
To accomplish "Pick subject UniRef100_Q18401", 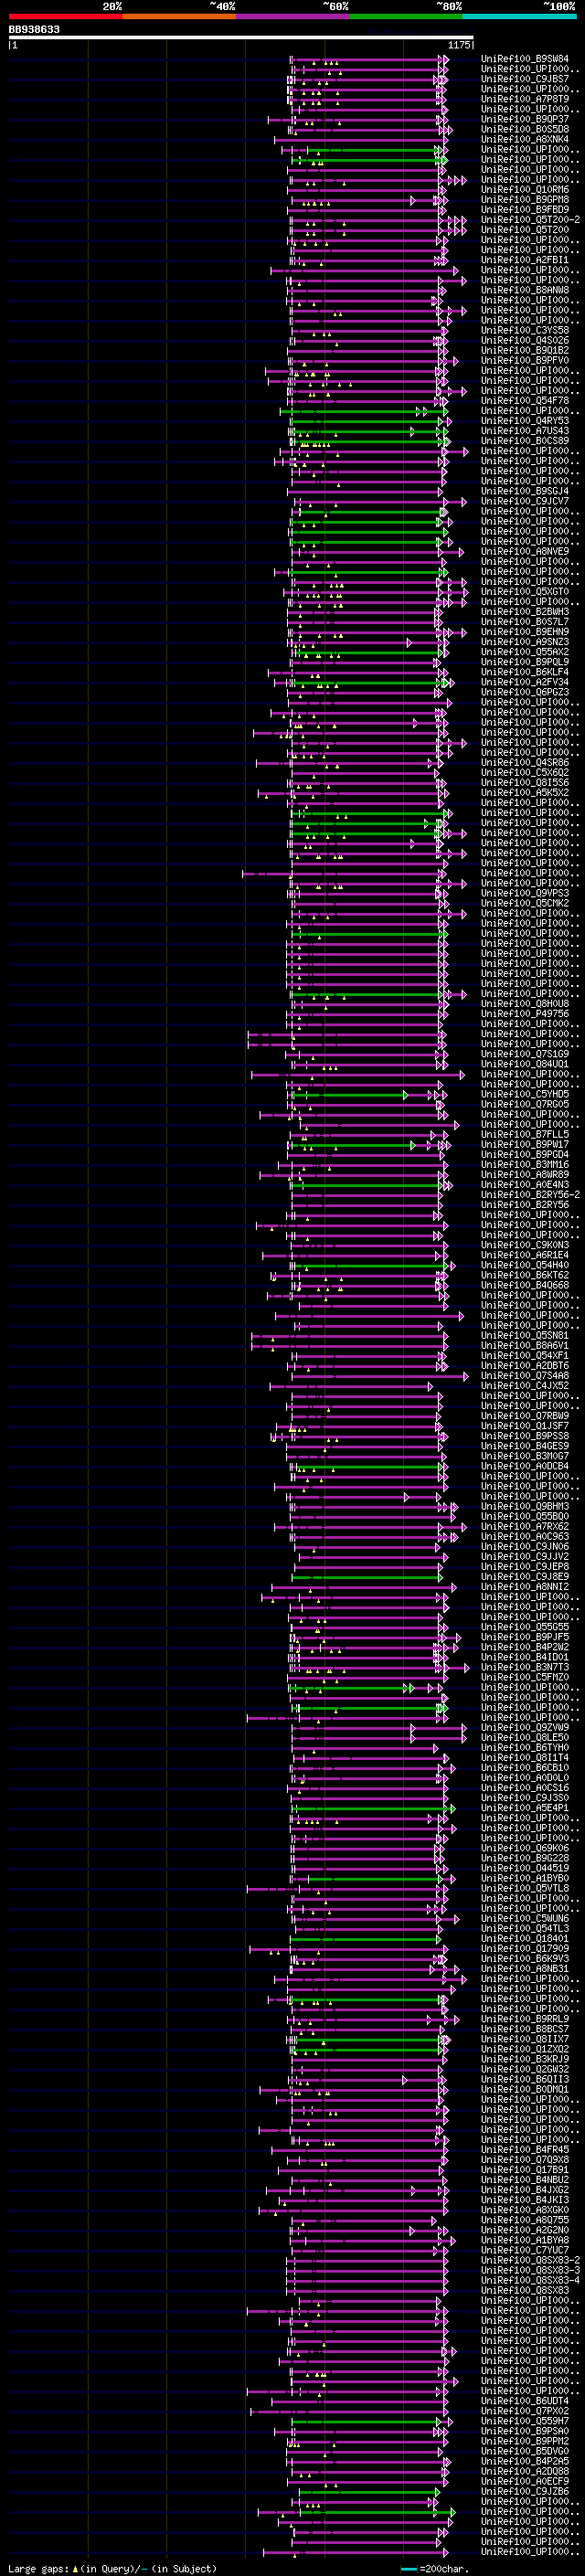I will [525, 1938].
